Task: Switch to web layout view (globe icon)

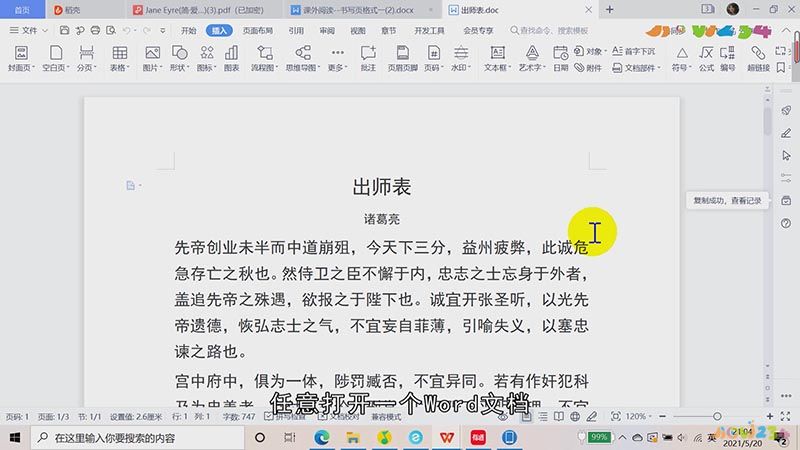Action: (x=575, y=417)
